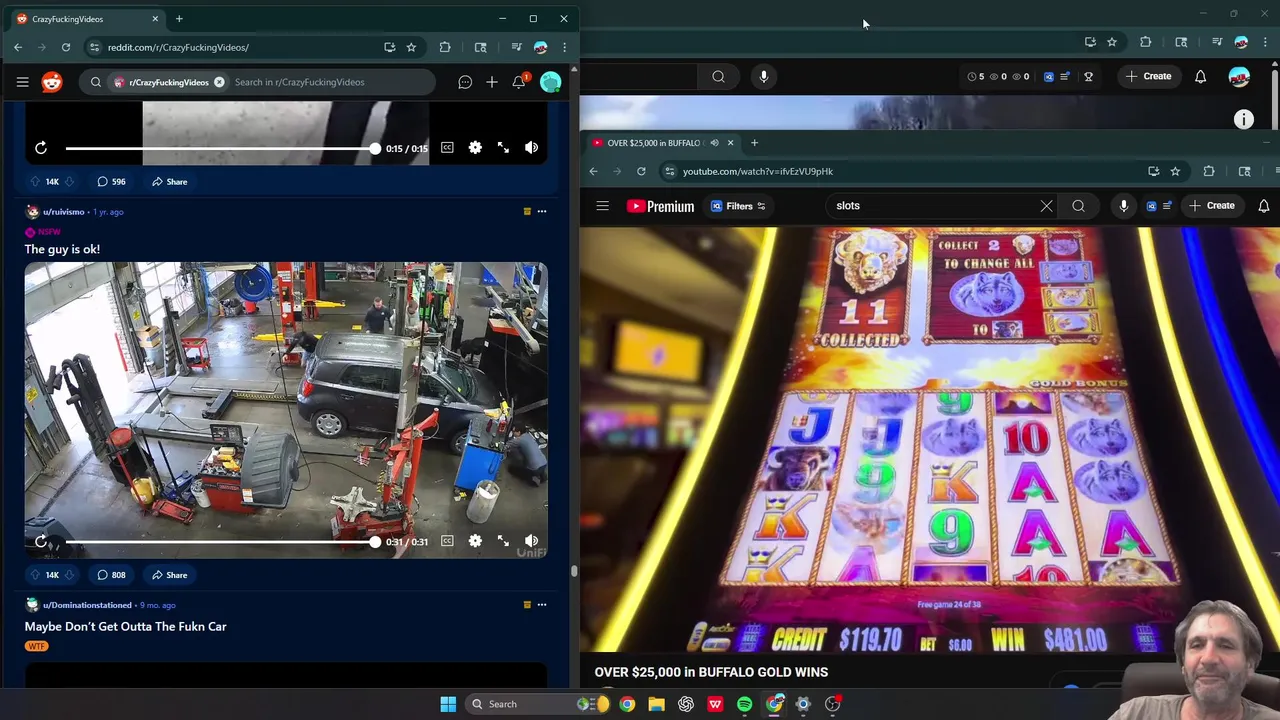The height and width of the screenshot is (720, 1280).
Task: Reload the Reddit page
Action: [x=66, y=47]
